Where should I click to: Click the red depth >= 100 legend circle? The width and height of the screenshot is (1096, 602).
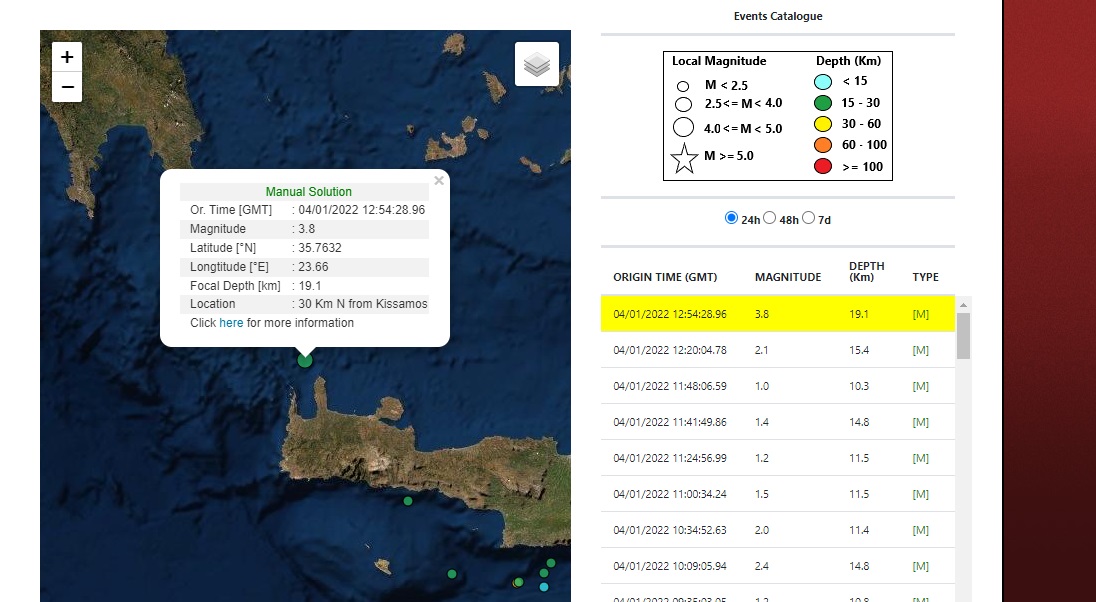coord(823,166)
